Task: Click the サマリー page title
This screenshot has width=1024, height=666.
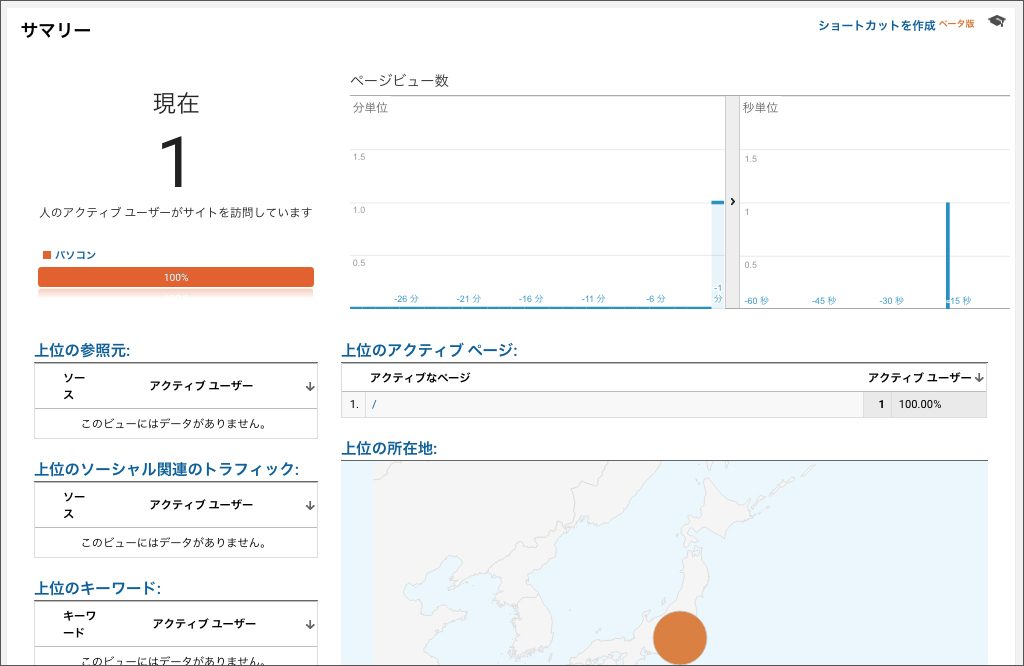Action: [x=56, y=30]
